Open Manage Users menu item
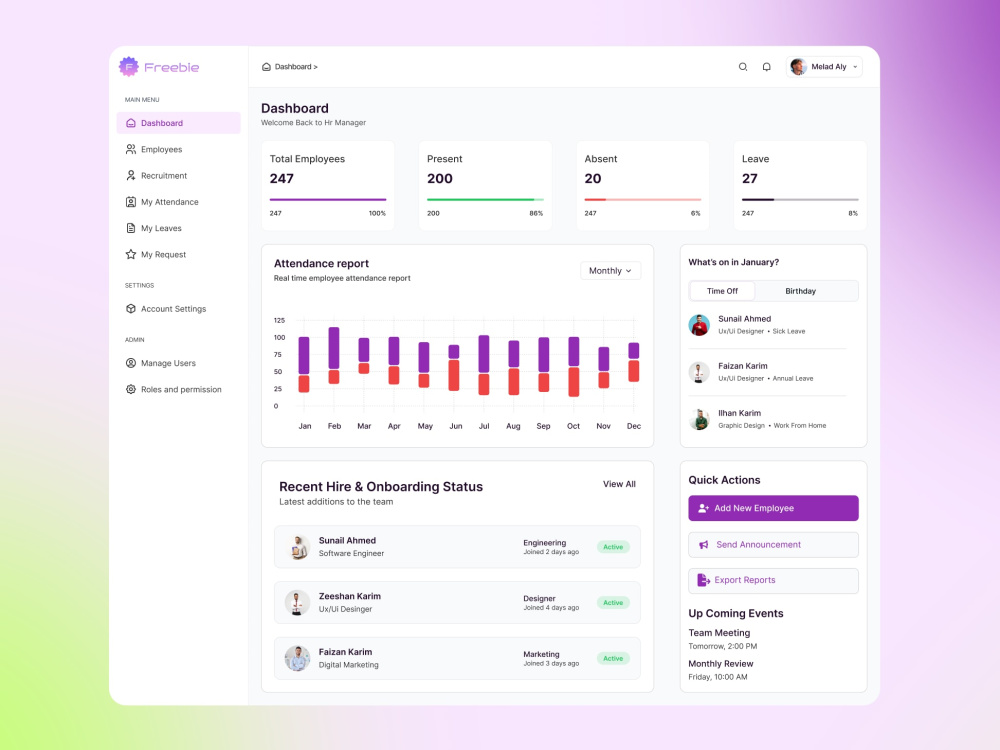Viewport: 1000px width, 750px height. click(179, 363)
